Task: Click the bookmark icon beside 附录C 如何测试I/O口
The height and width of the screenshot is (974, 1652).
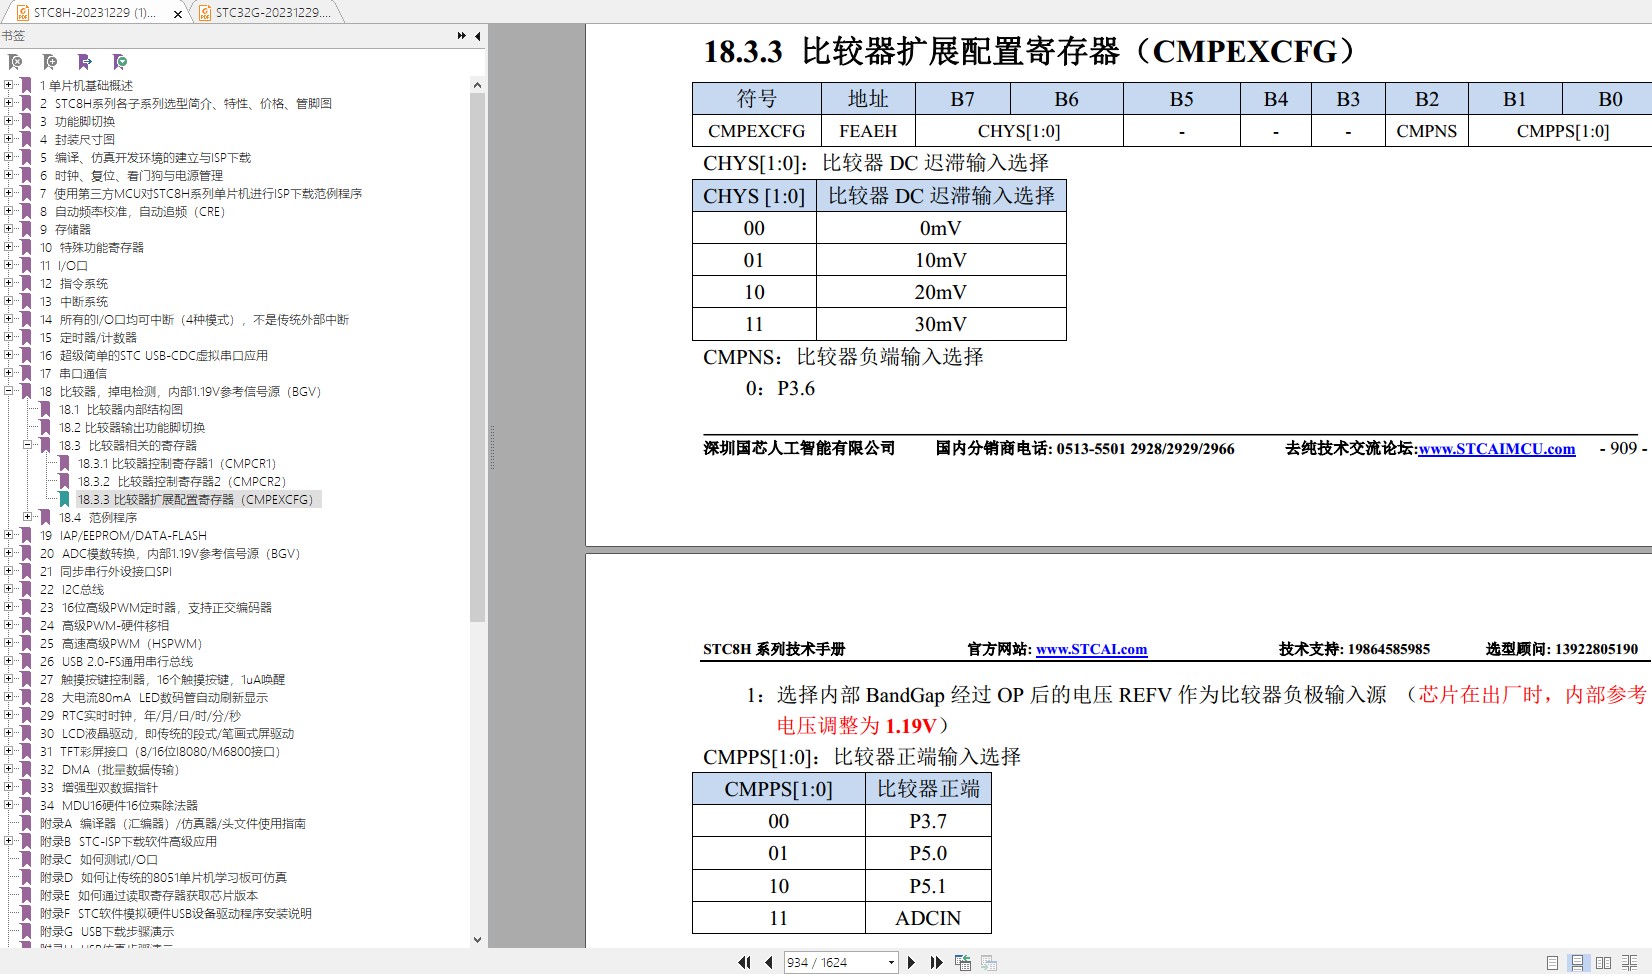Action: click(x=27, y=859)
